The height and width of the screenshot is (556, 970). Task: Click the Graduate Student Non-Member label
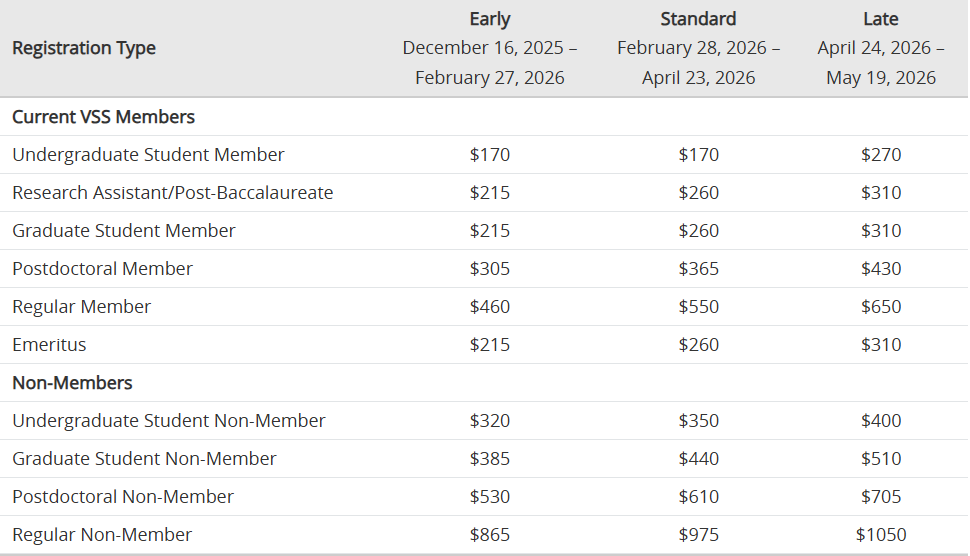coord(144,459)
